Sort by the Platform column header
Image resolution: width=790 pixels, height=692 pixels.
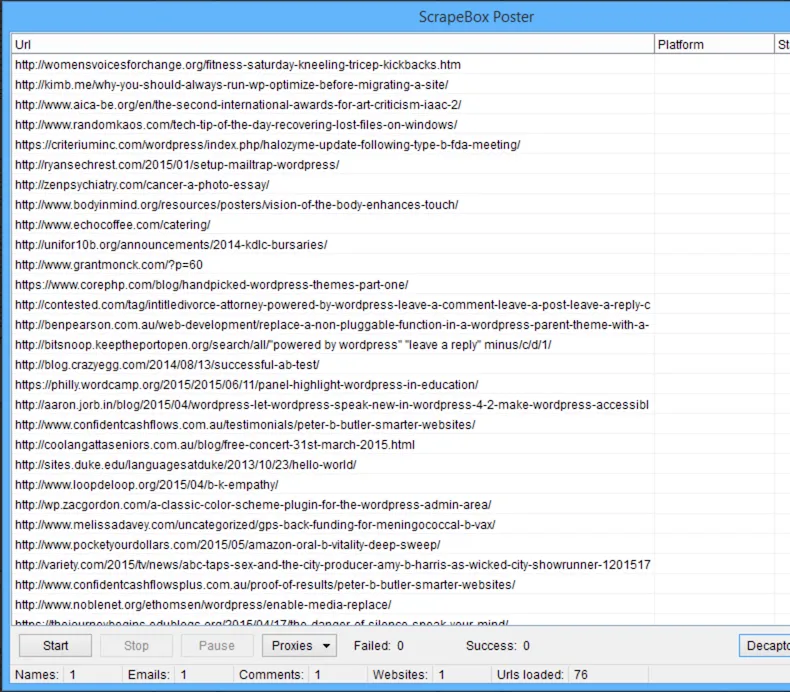point(714,44)
